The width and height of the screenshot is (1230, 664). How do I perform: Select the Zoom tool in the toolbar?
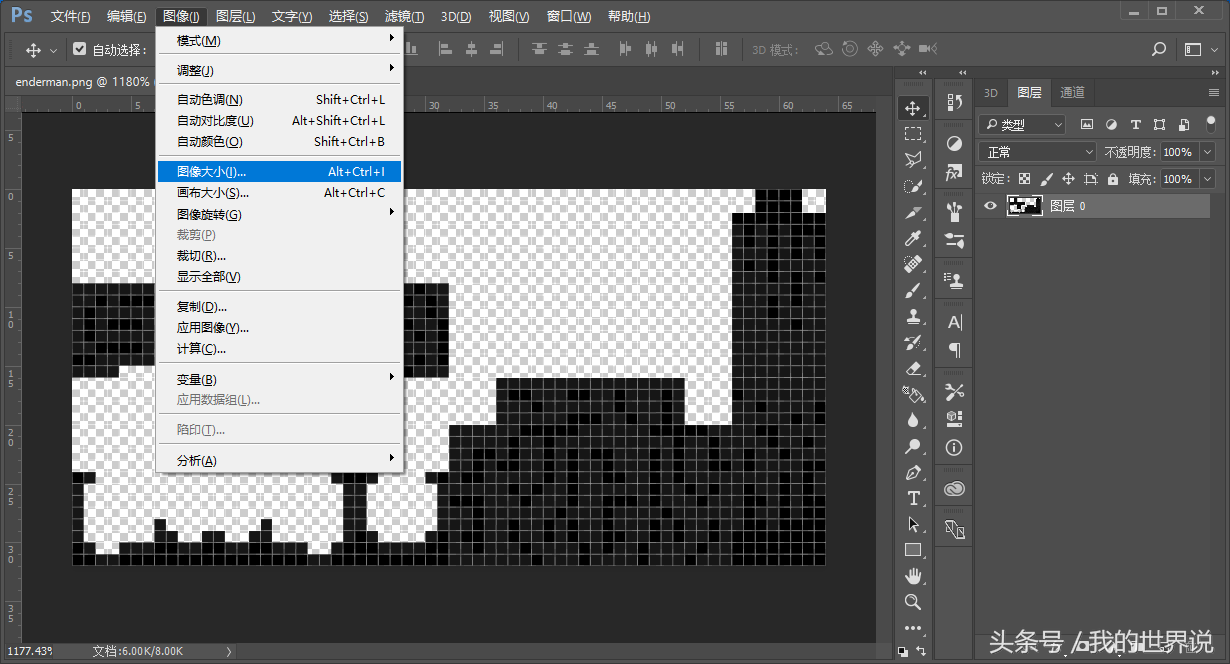click(x=912, y=602)
